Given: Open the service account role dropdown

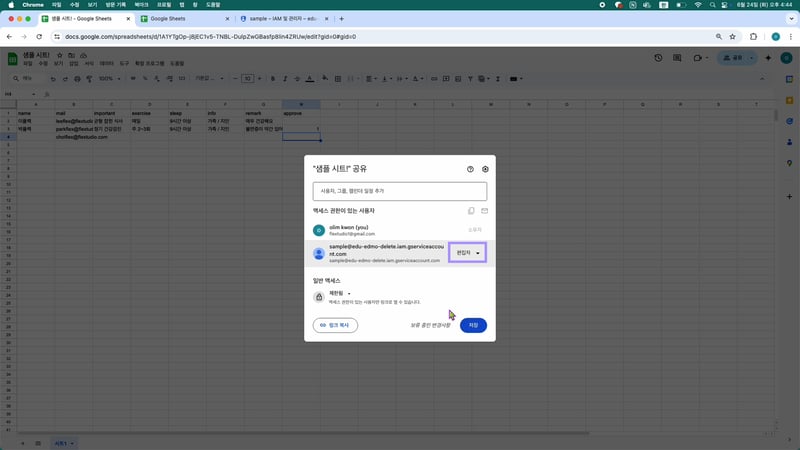Looking at the screenshot, I should 467,253.
